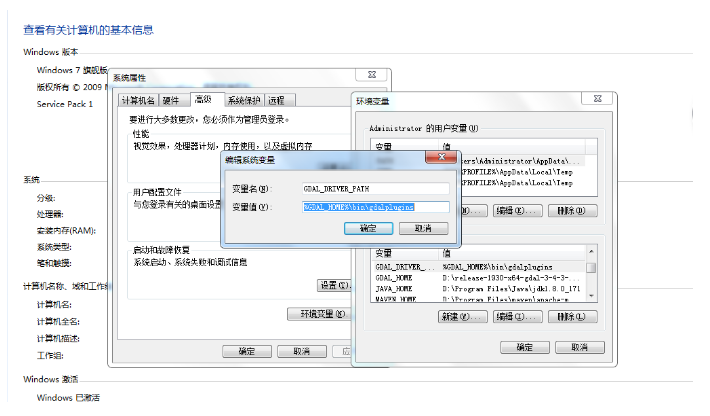Edit the selected system variable
710x416 pixels.
[x=517, y=316]
